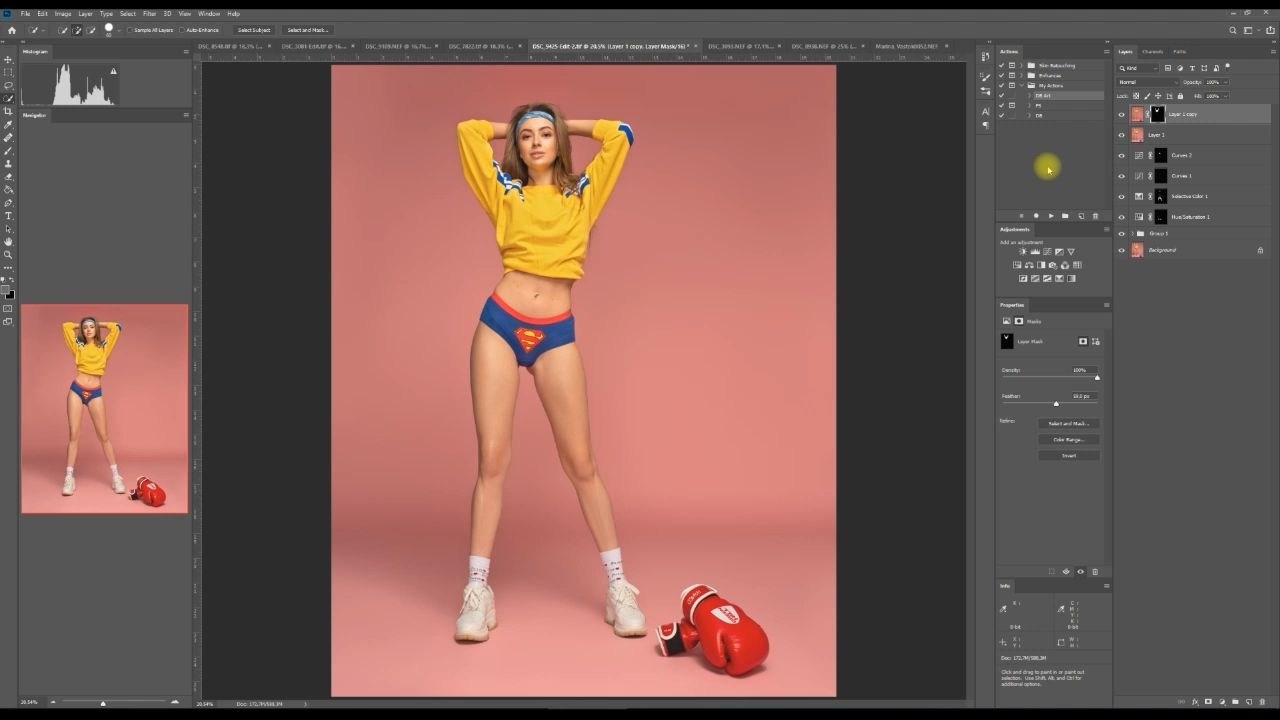Delete the mask in Properties panel
This screenshot has width=1280, height=720.
click(x=1095, y=572)
